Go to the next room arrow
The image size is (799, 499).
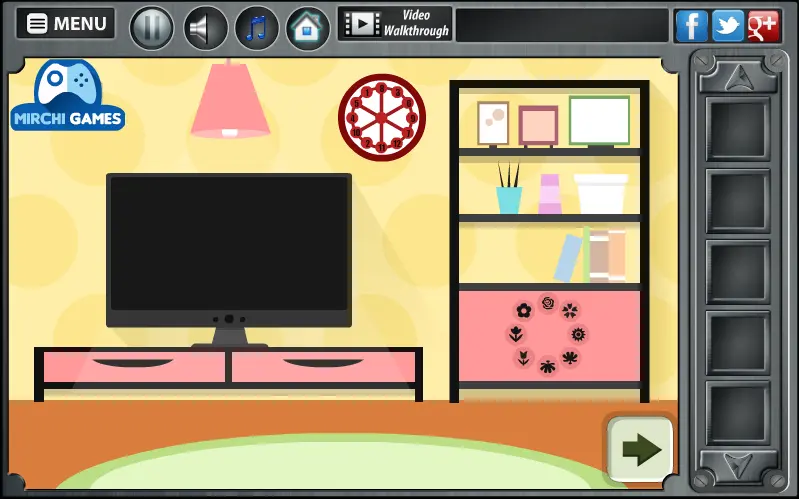pos(641,449)
